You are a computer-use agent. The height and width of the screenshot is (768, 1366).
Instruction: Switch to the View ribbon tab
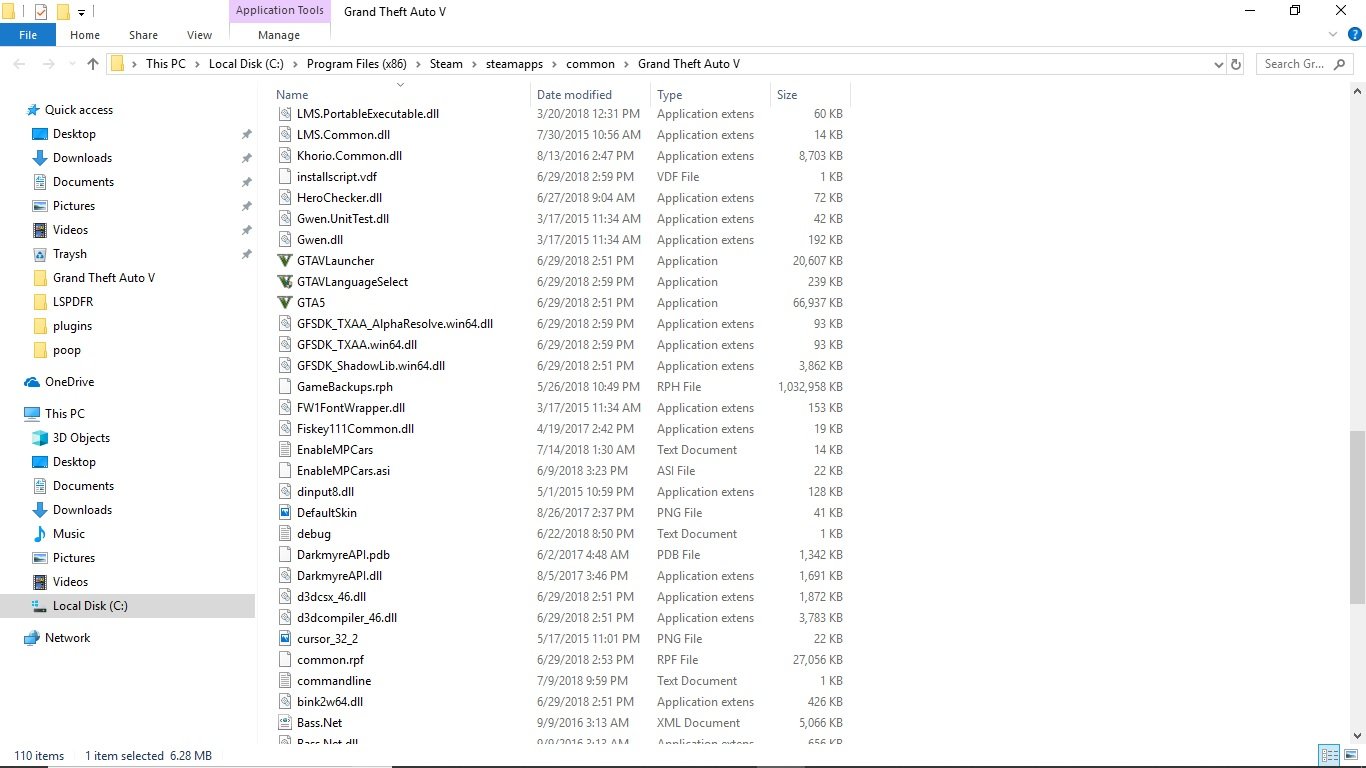199,35
